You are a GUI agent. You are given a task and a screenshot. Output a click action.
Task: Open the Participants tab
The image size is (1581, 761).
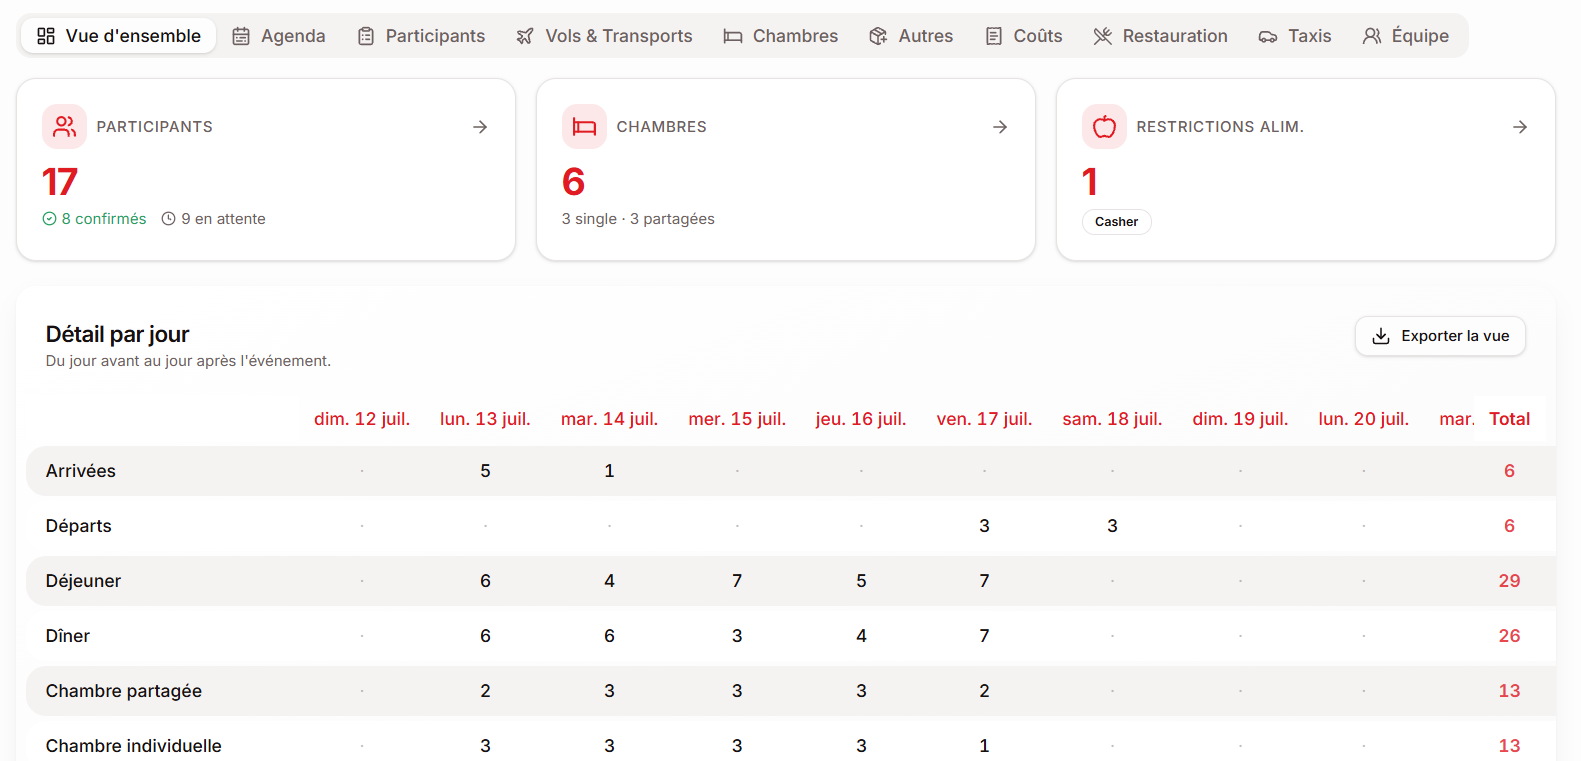[421, 36]
